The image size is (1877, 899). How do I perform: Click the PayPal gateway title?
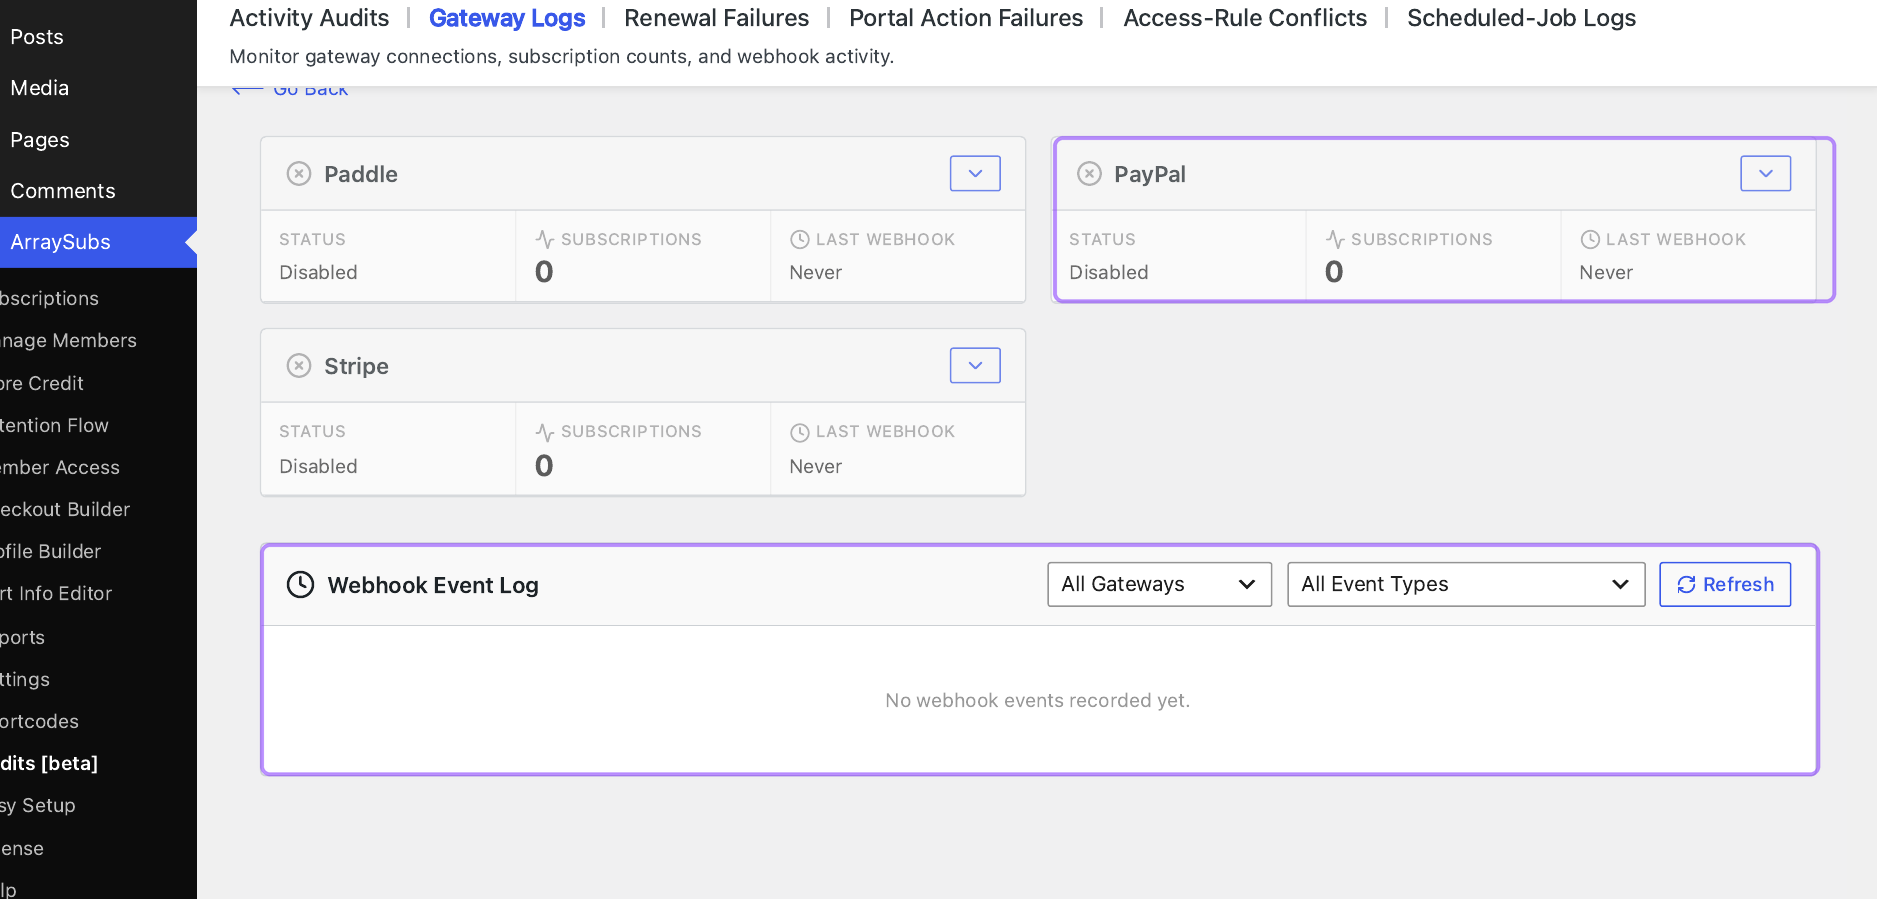[1150, 174]
